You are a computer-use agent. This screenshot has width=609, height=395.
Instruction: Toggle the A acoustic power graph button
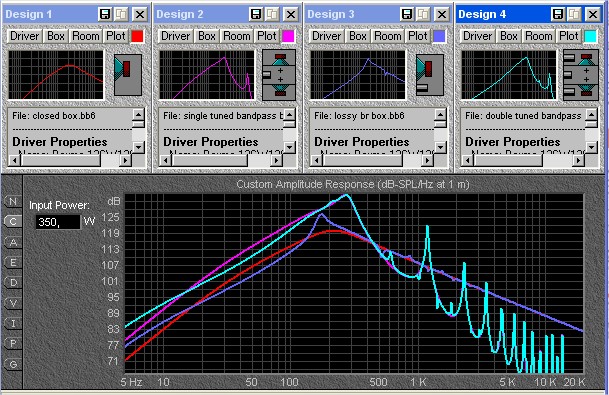coord(13,242)
